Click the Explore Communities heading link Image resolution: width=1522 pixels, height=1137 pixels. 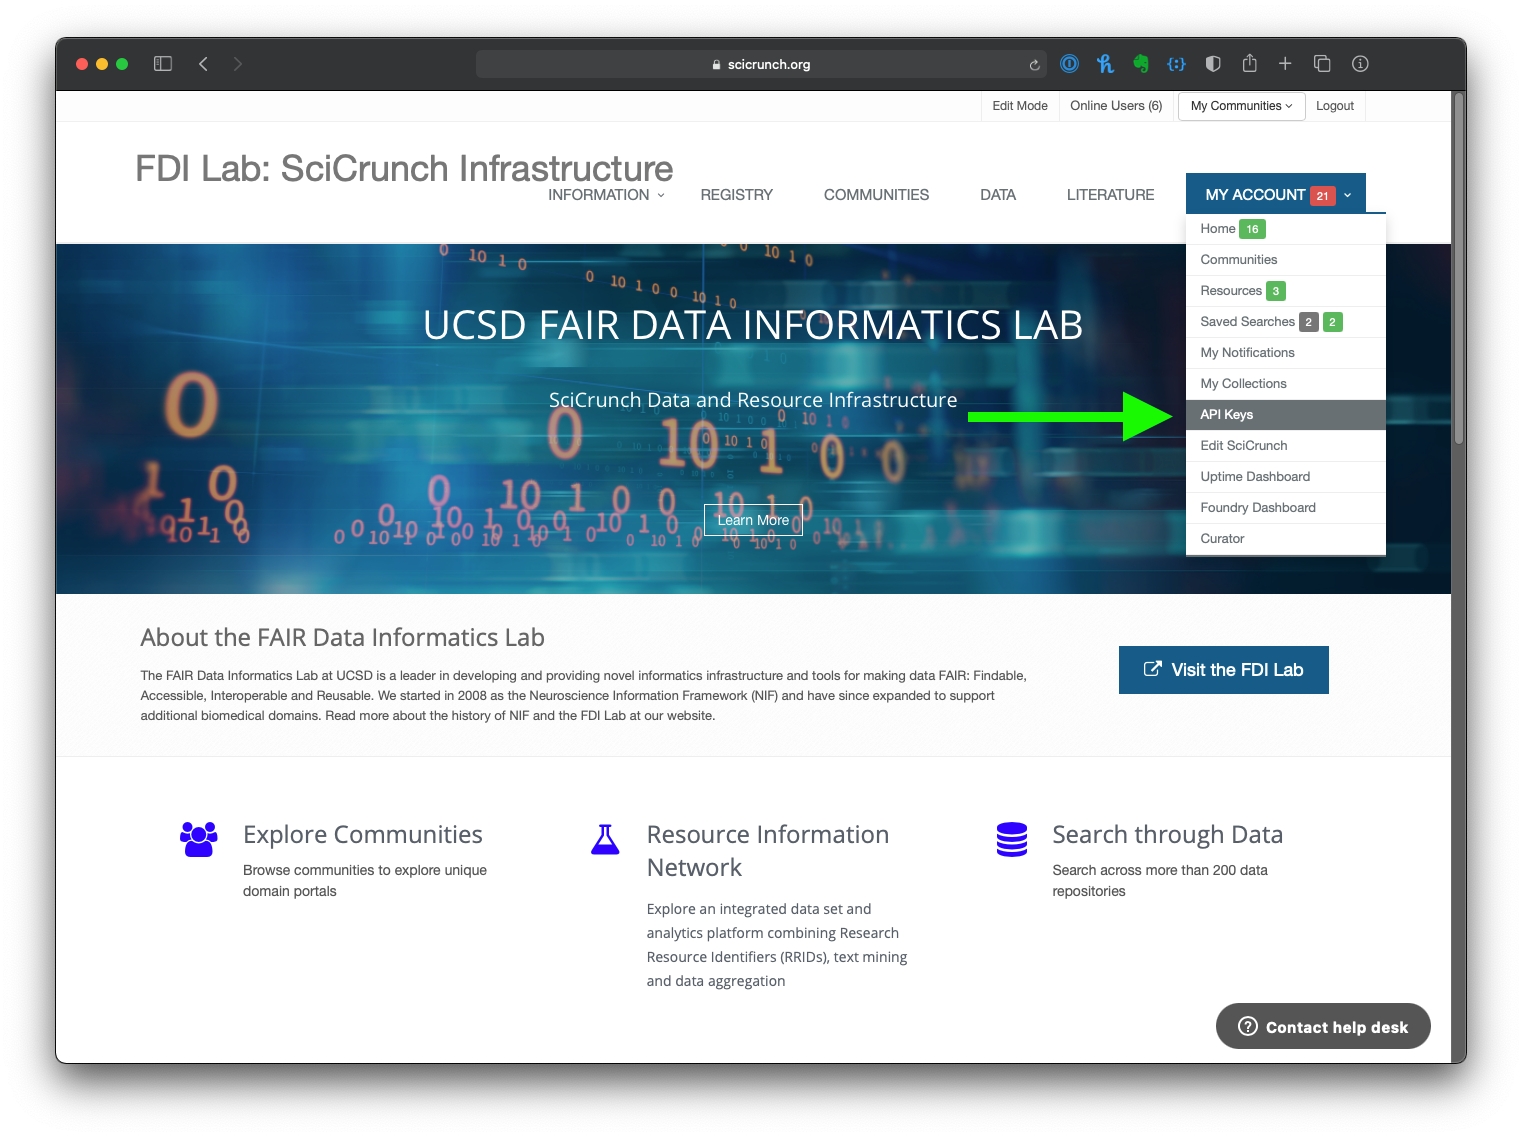(362, 835)
